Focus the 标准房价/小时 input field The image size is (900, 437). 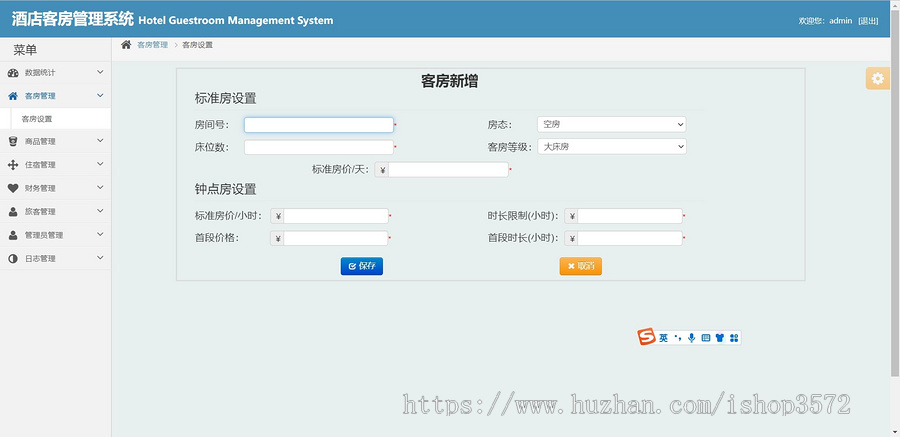pos(336,216)
